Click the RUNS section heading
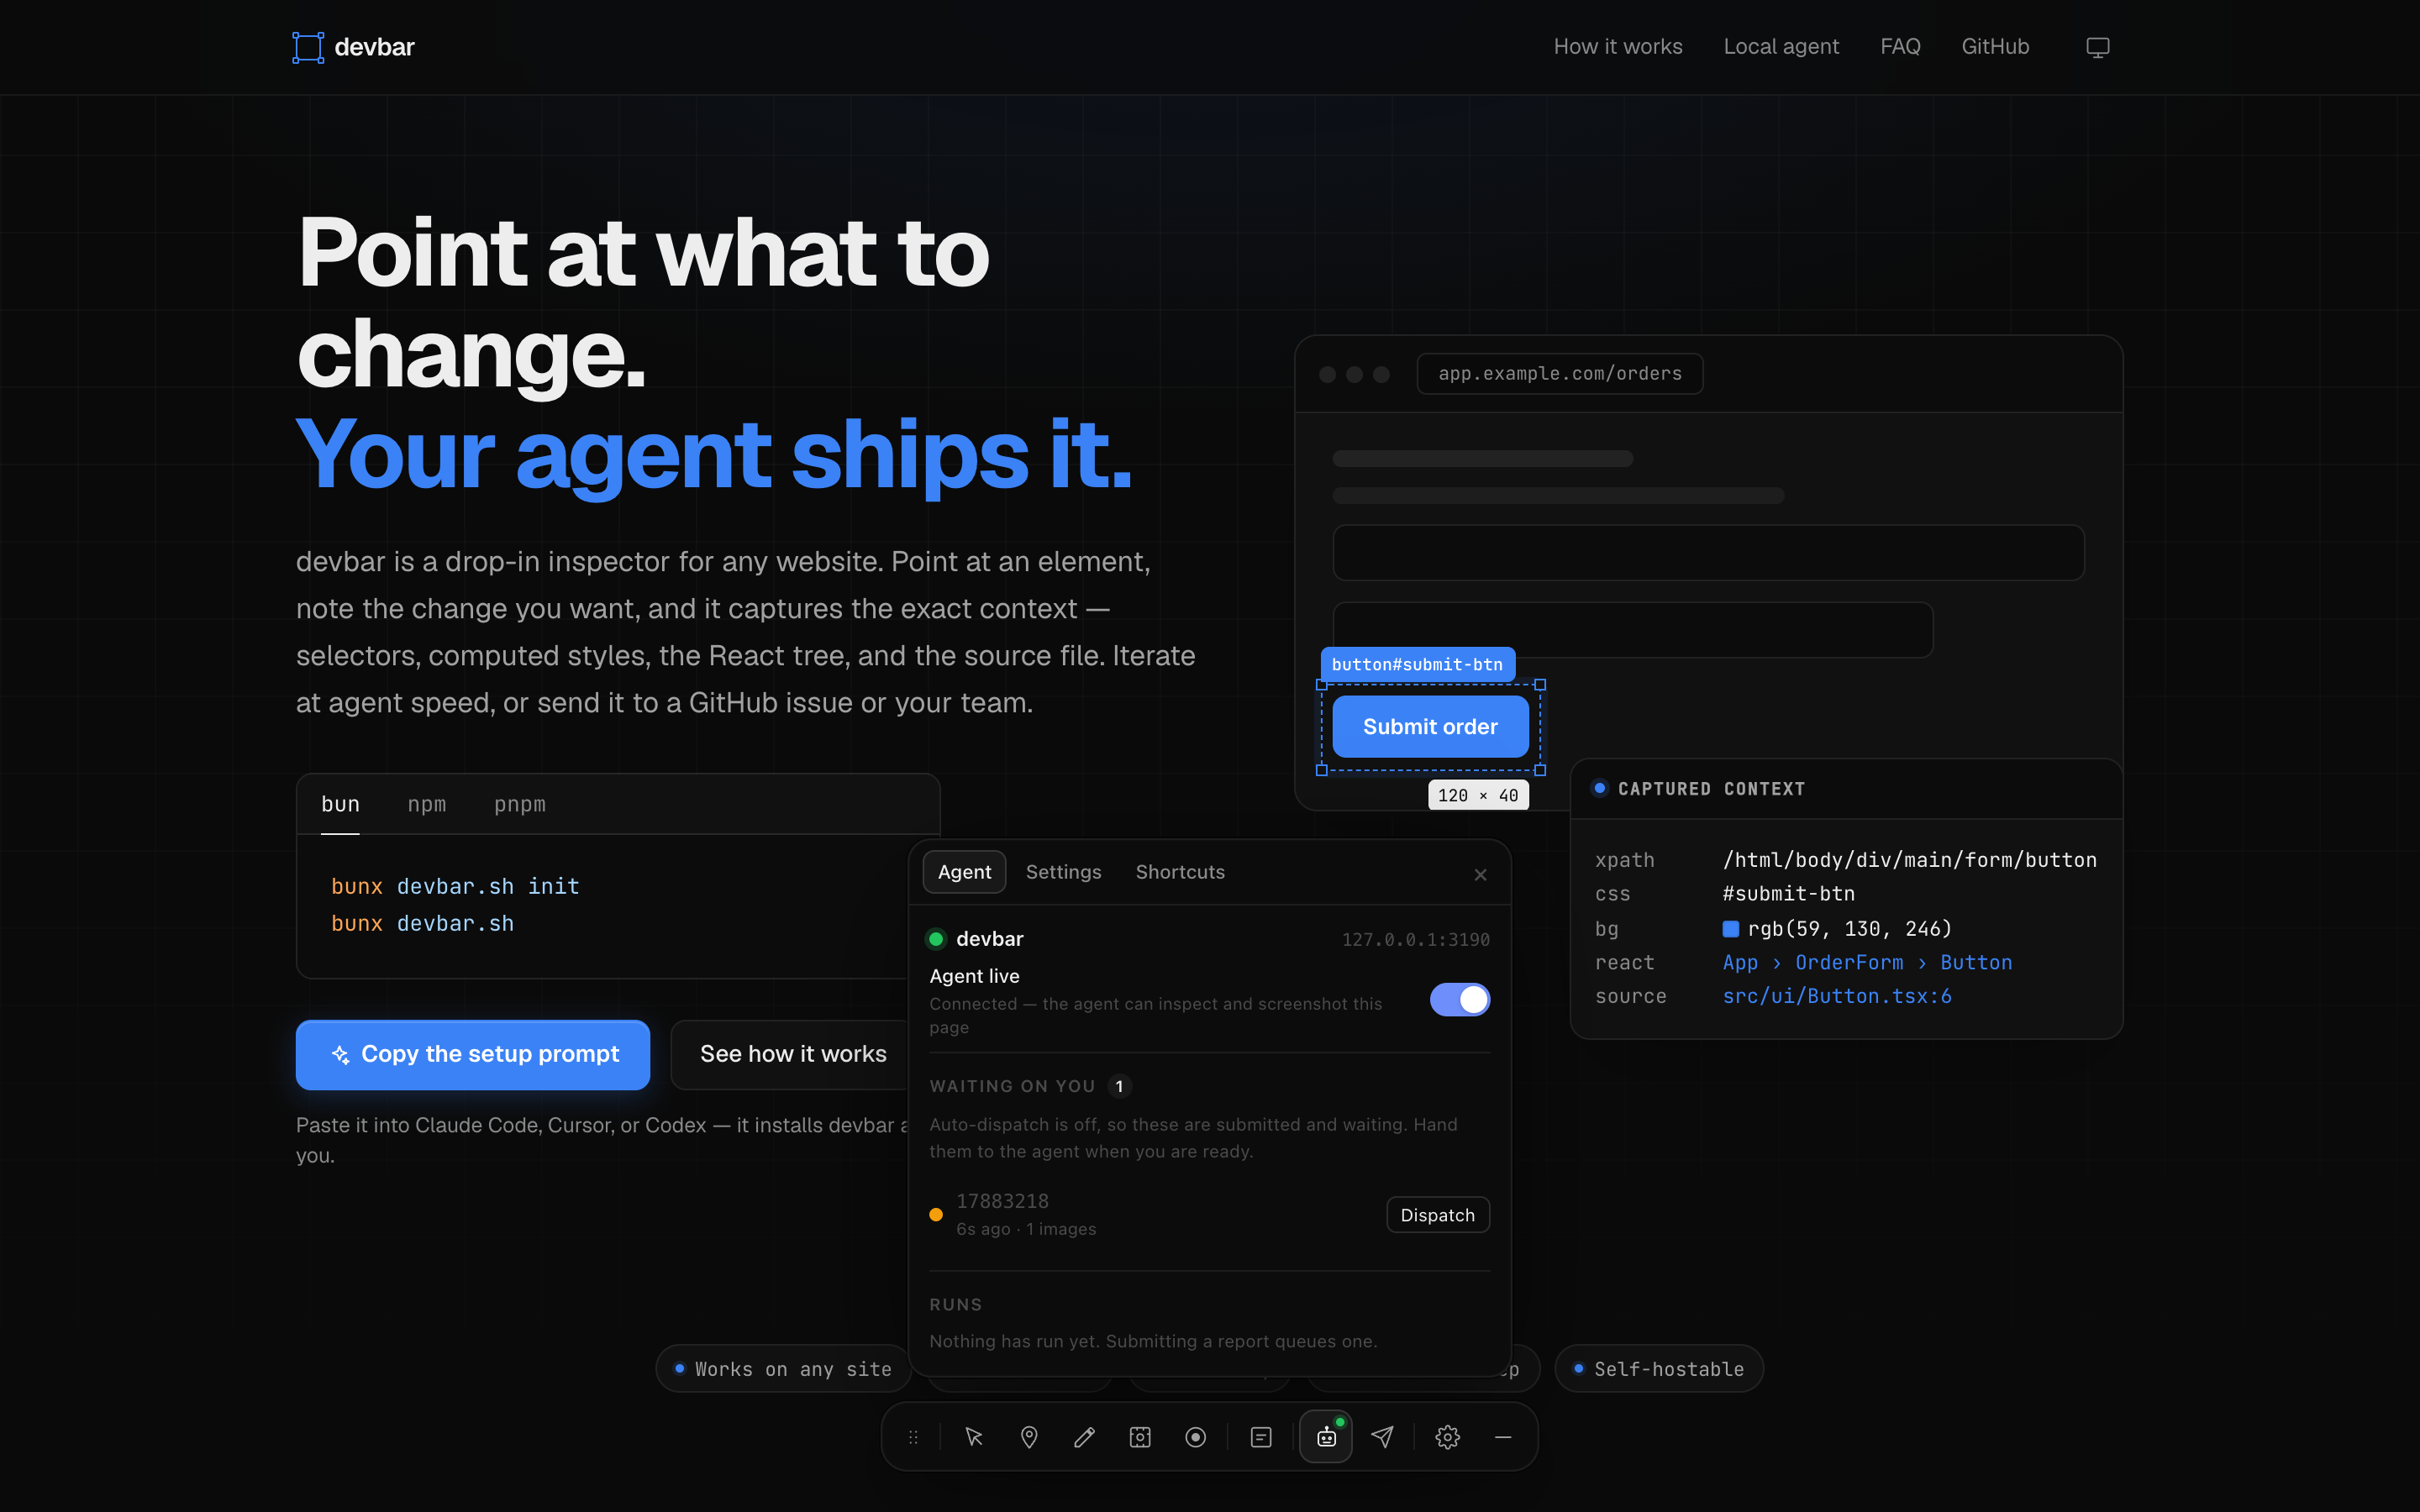 [955, 1305]
